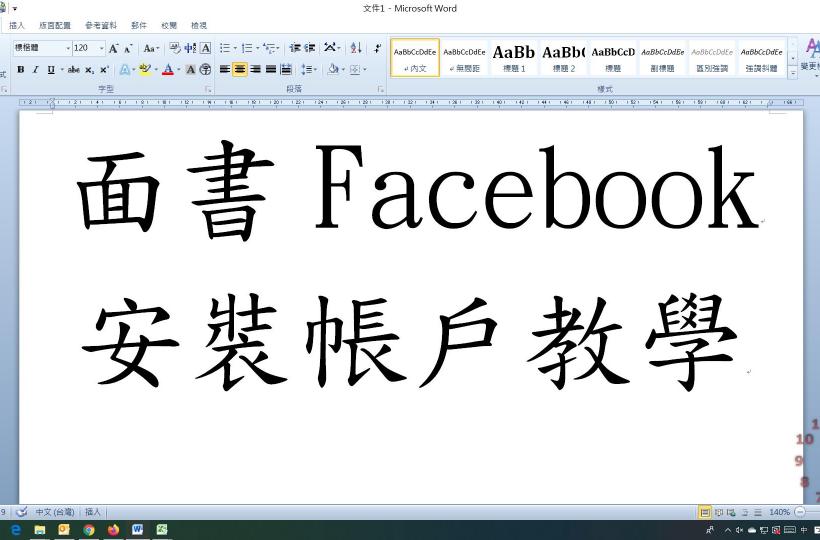Open the Line Spacing dropdown
This screenshot has width=820, height=540.
click(x=309, y=70)
